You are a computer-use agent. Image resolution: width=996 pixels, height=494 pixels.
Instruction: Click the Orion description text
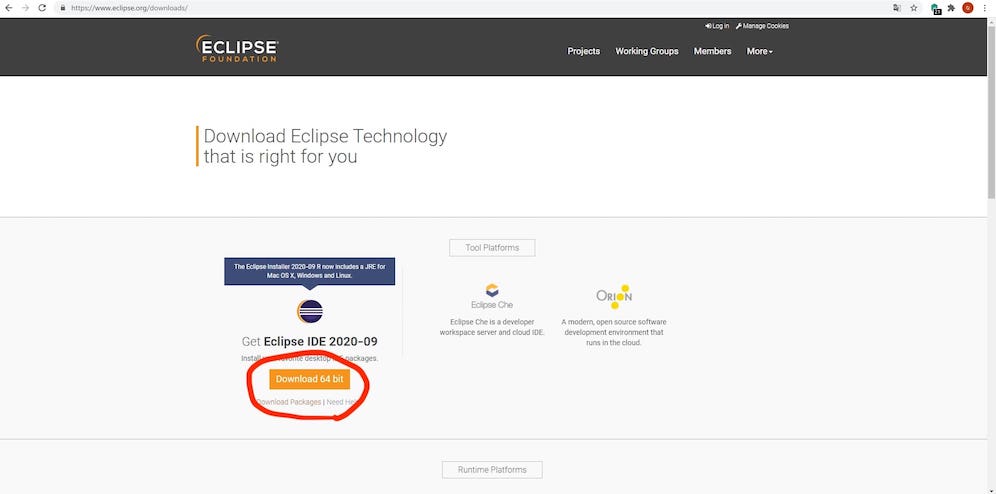tap(614, 332)
